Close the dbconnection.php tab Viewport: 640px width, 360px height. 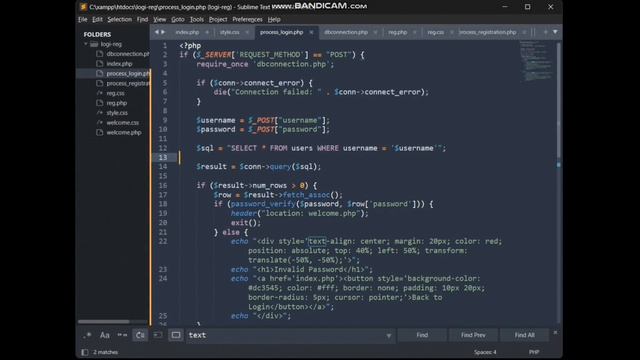(375, 32)
